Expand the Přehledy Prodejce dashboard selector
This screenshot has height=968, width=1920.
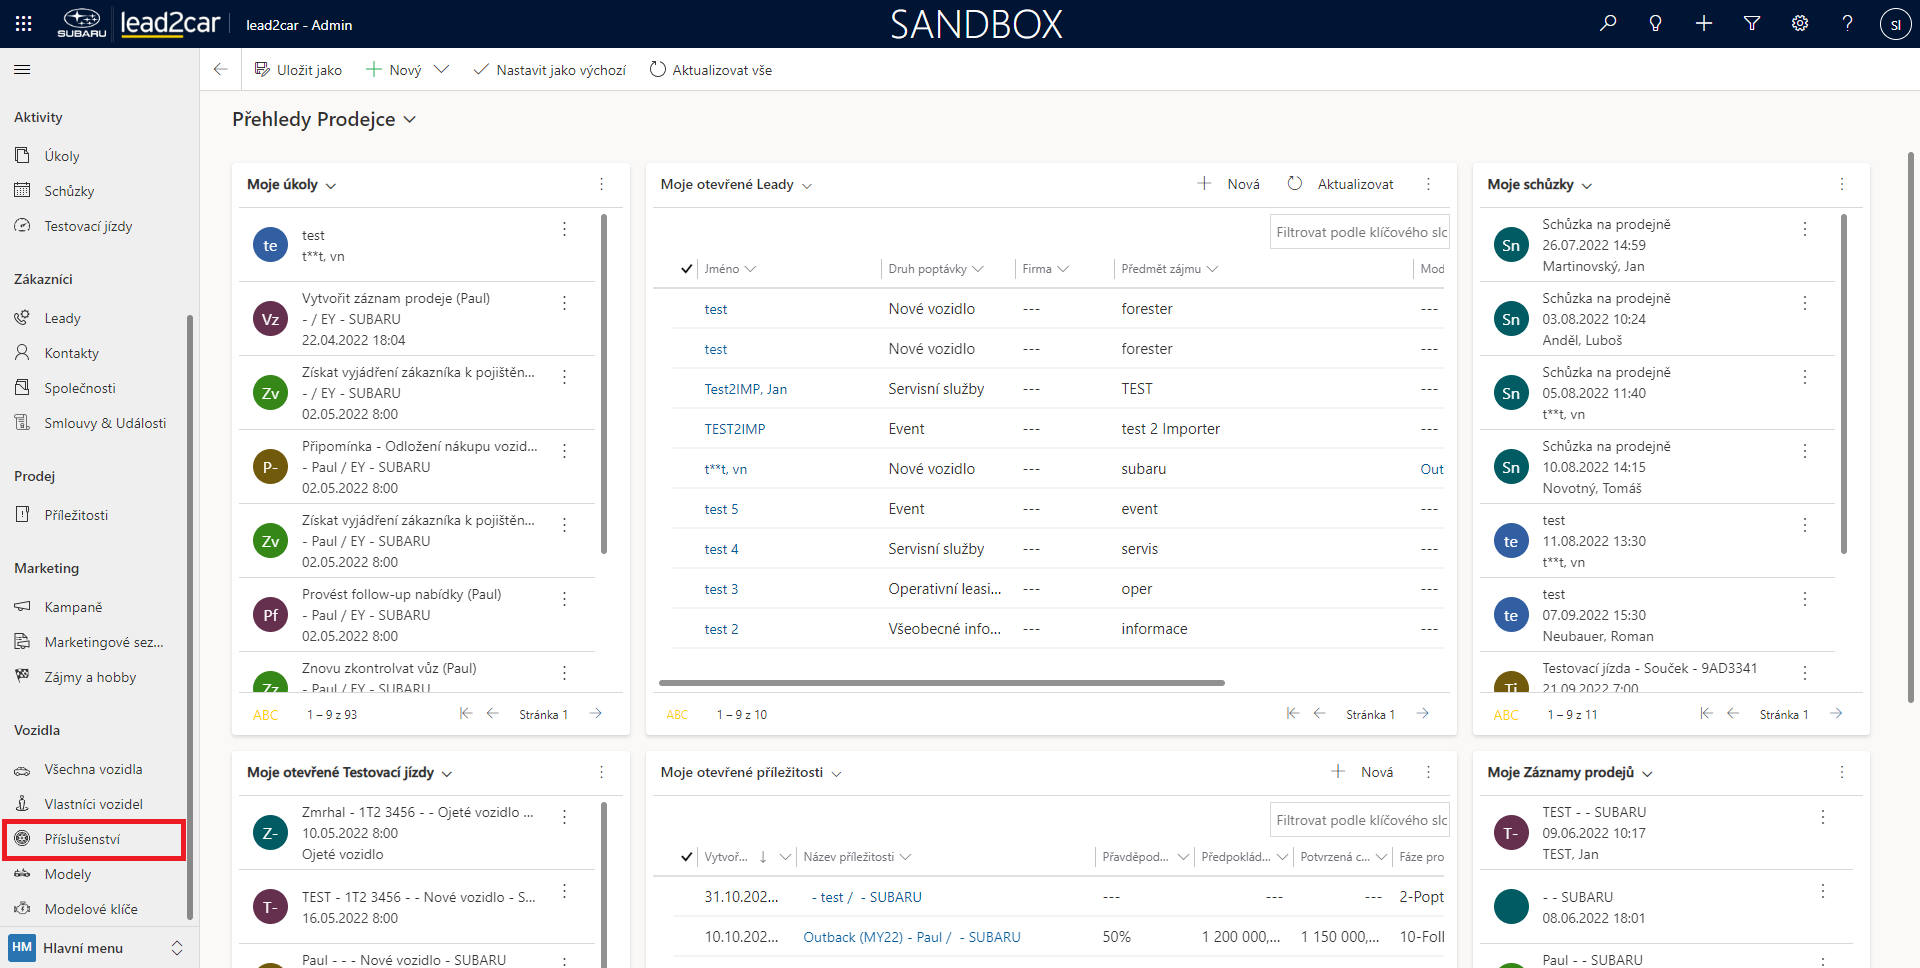[x=409, y=120]
